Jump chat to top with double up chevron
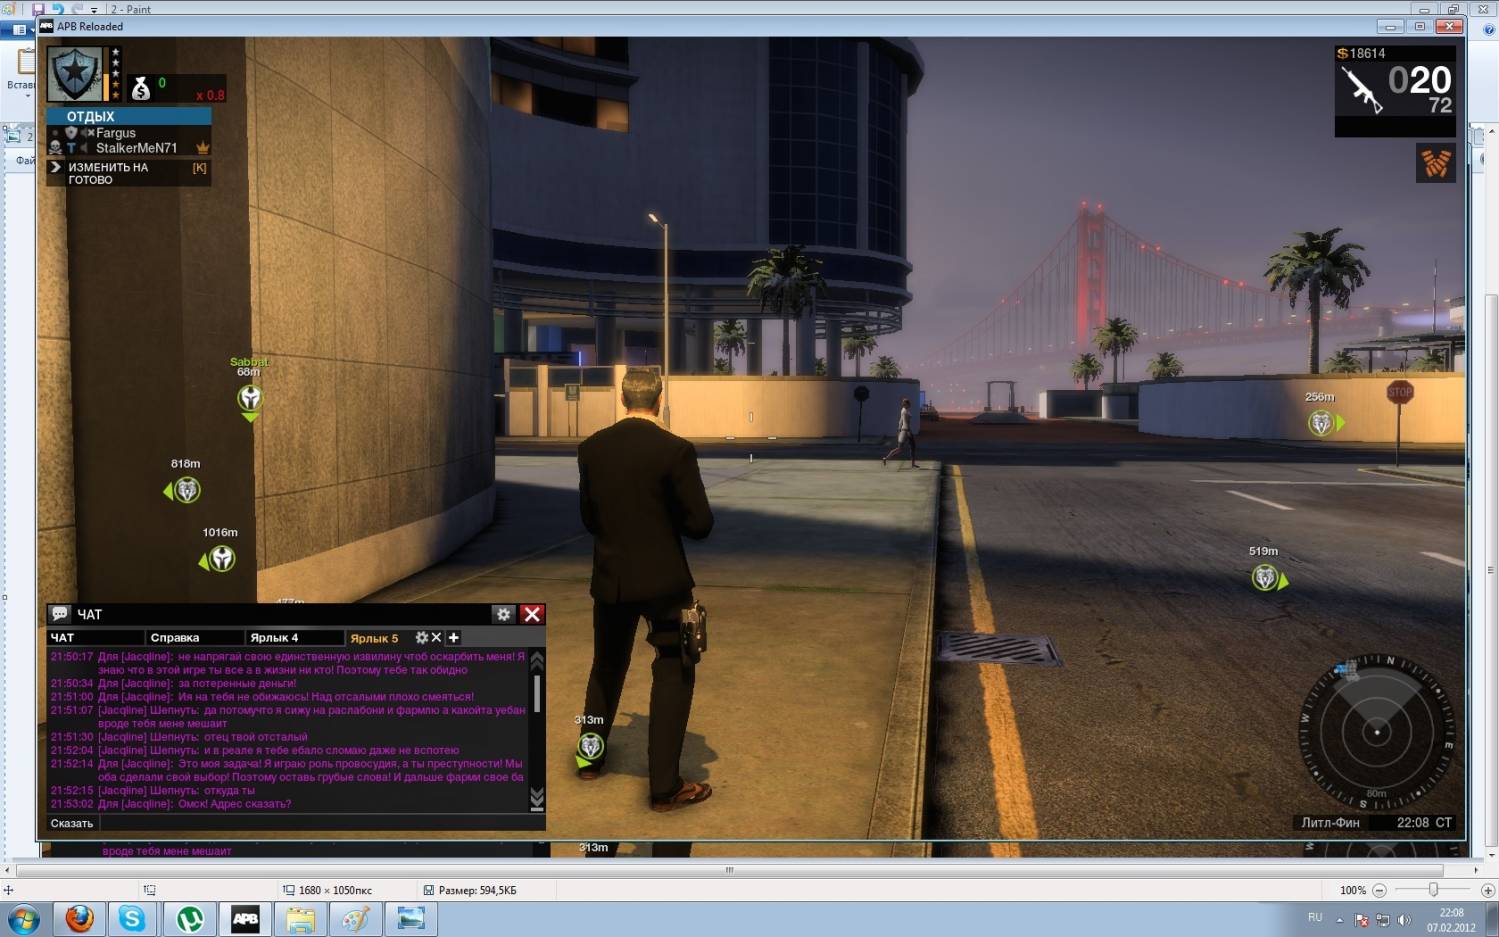1499x937 pixels. [x=537, y=660]
